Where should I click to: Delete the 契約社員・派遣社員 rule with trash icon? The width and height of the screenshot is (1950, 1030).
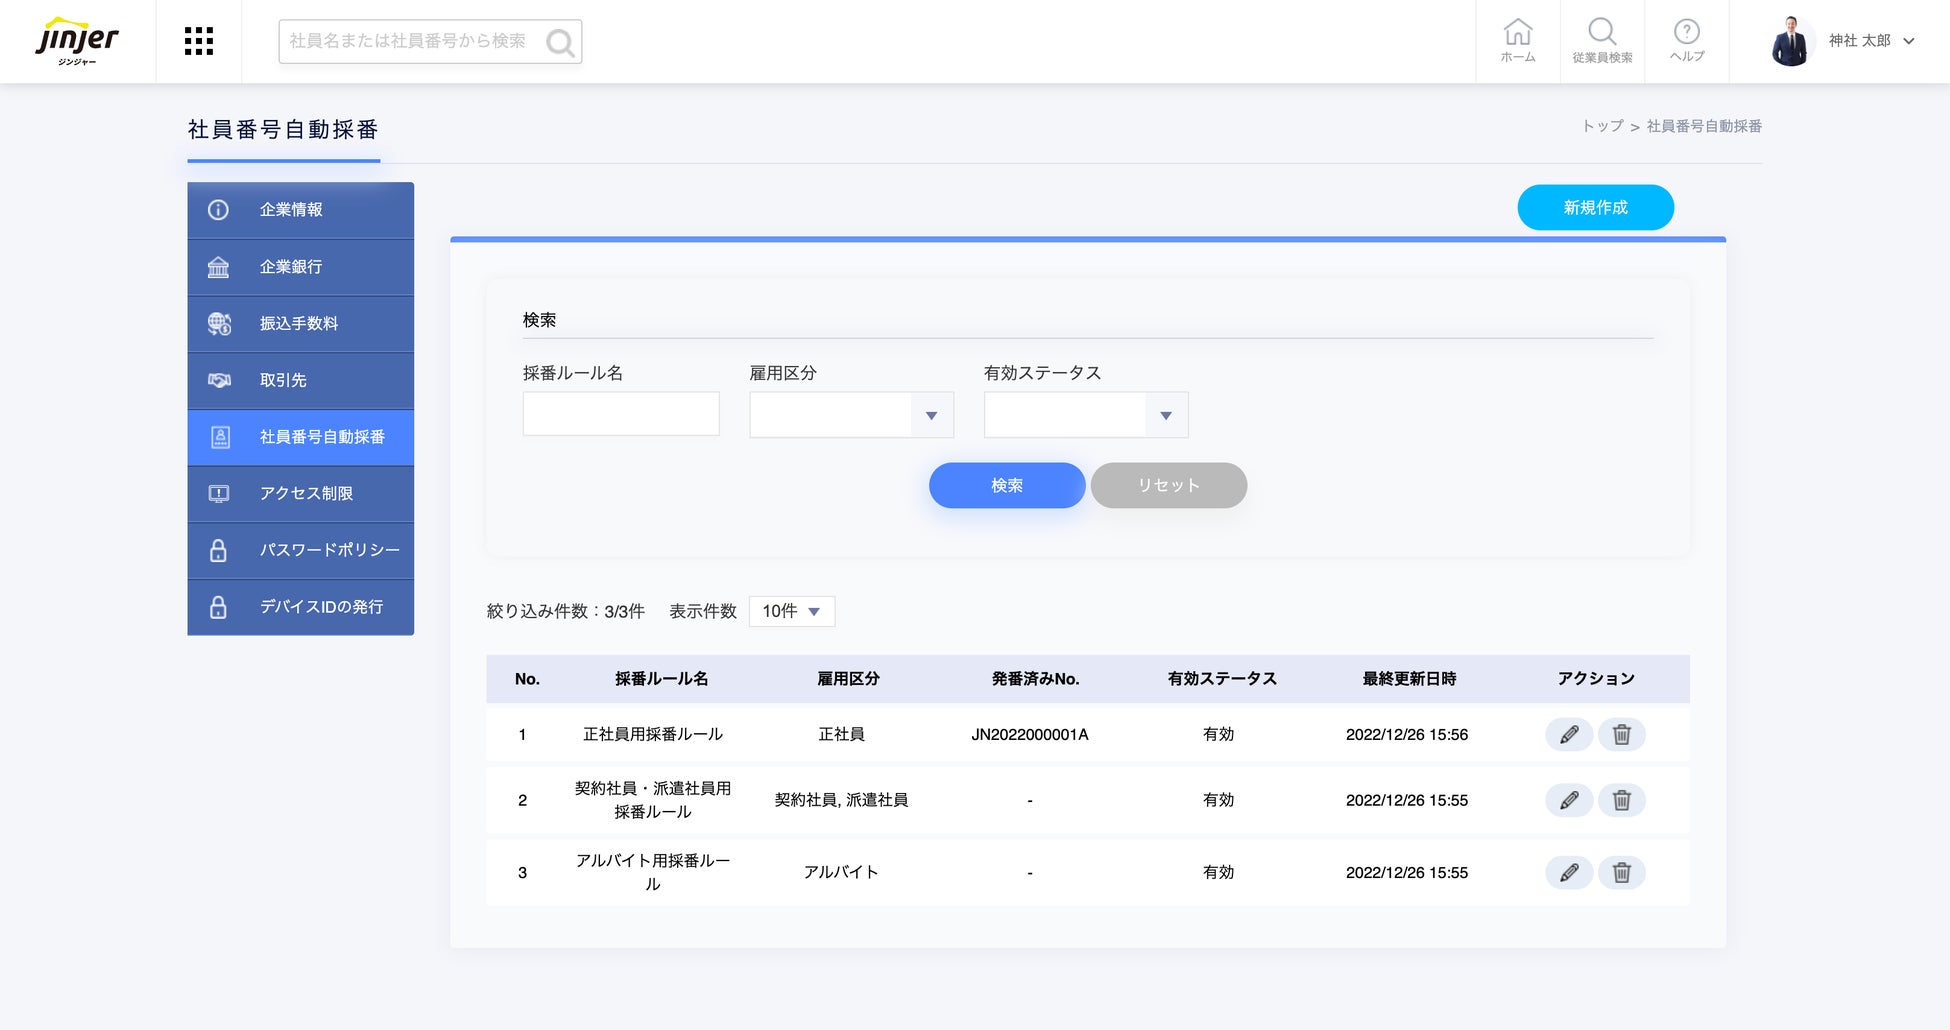pos(1621,801)
